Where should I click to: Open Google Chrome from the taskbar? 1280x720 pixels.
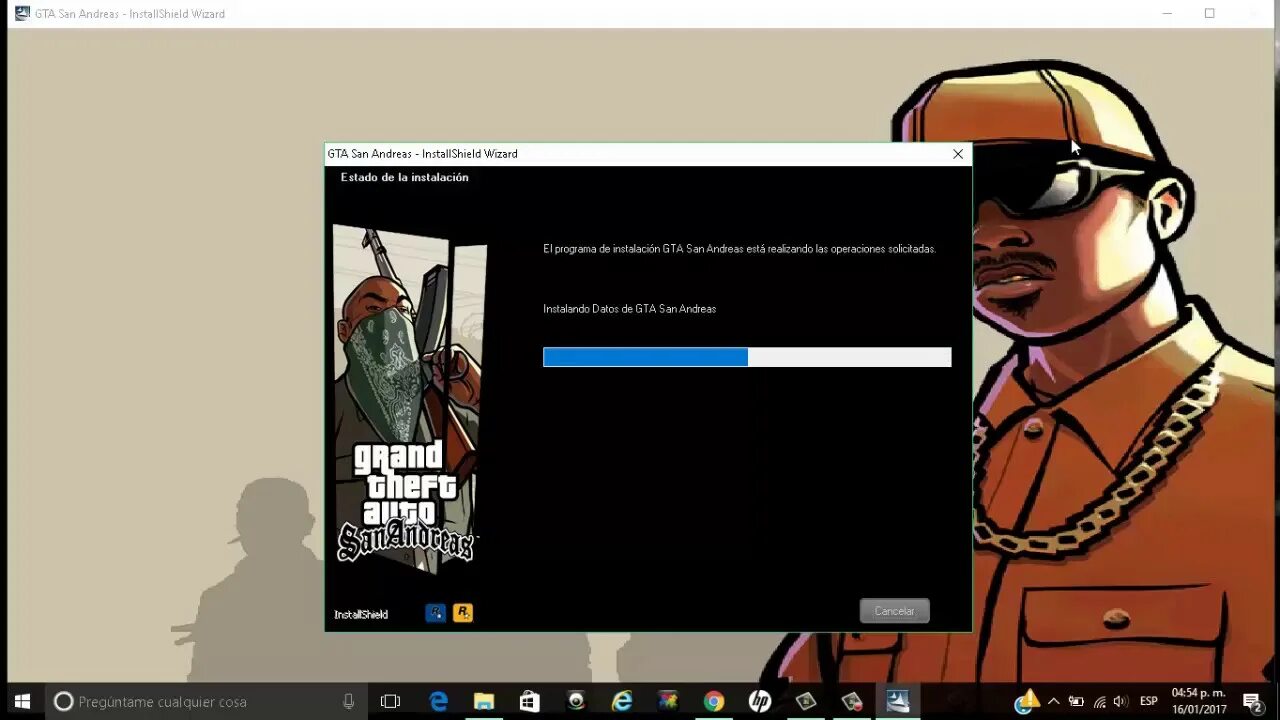click(x=713, y=701)
